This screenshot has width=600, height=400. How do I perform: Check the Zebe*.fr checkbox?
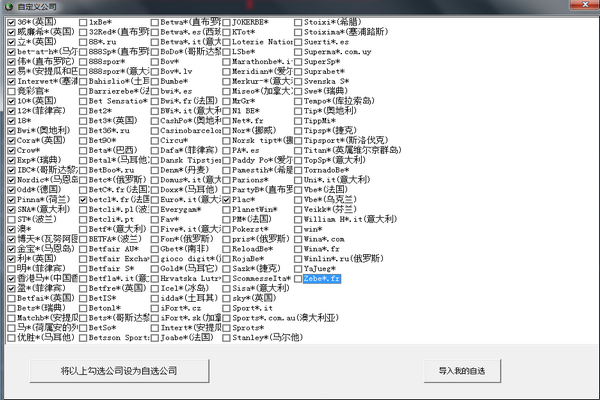[298, 279]
